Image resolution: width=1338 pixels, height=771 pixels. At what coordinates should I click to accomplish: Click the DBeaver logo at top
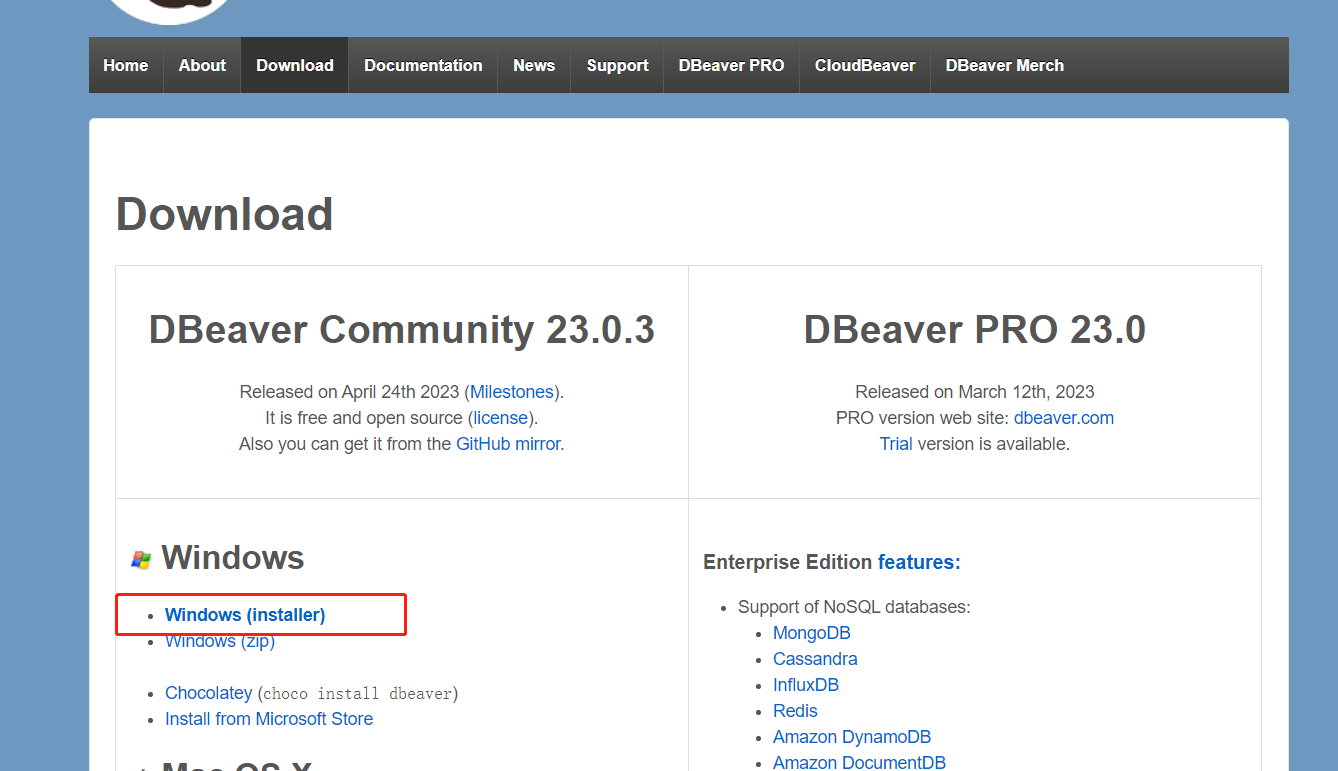[170, 8]
